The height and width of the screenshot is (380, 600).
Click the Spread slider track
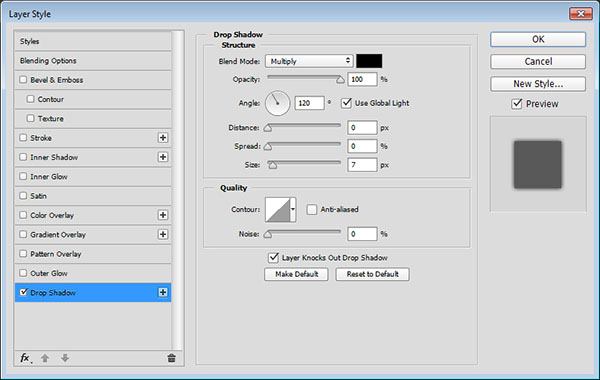304,144
